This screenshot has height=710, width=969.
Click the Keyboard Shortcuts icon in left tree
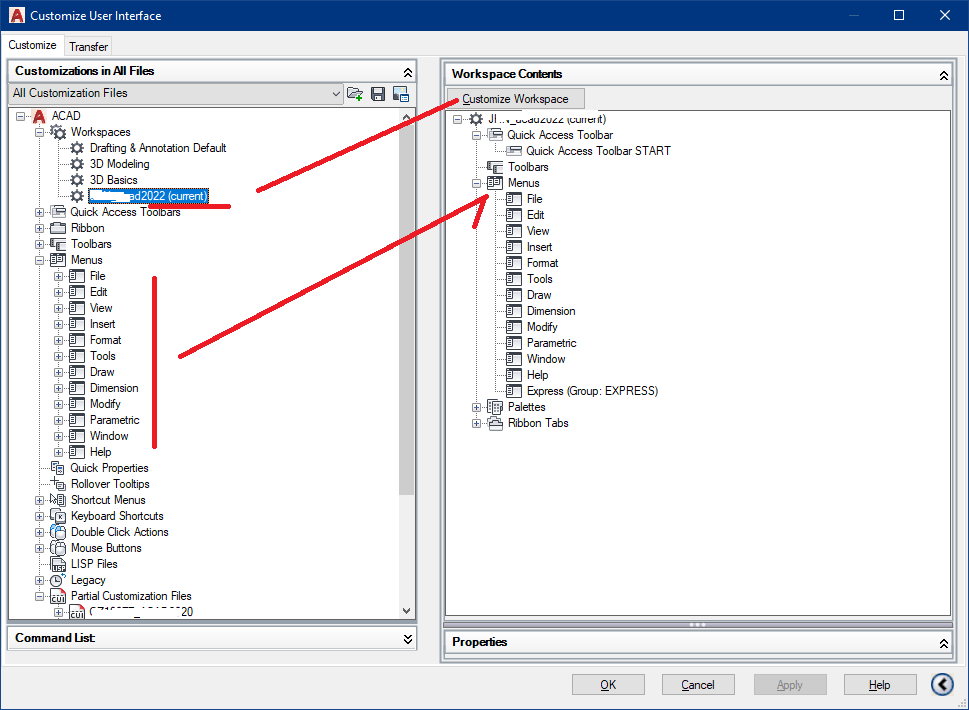click(59, 515)
